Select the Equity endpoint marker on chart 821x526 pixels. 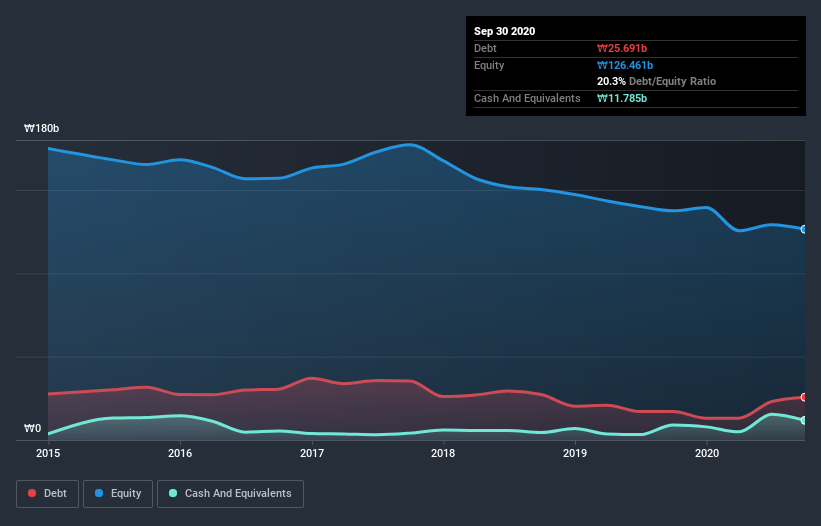(804, 229)
